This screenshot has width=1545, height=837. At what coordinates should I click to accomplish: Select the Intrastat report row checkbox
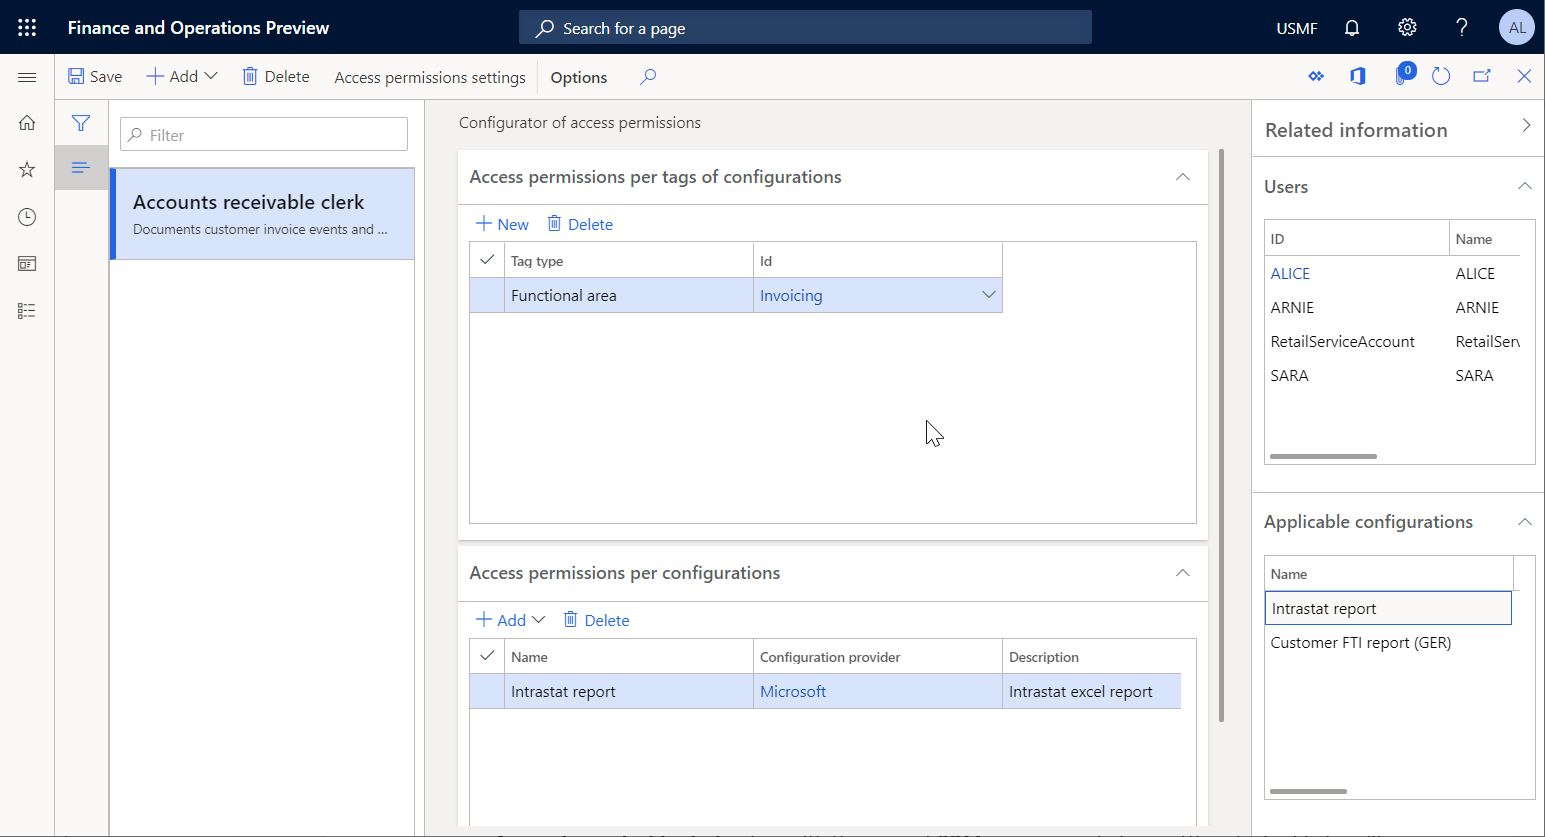point(486,690)
